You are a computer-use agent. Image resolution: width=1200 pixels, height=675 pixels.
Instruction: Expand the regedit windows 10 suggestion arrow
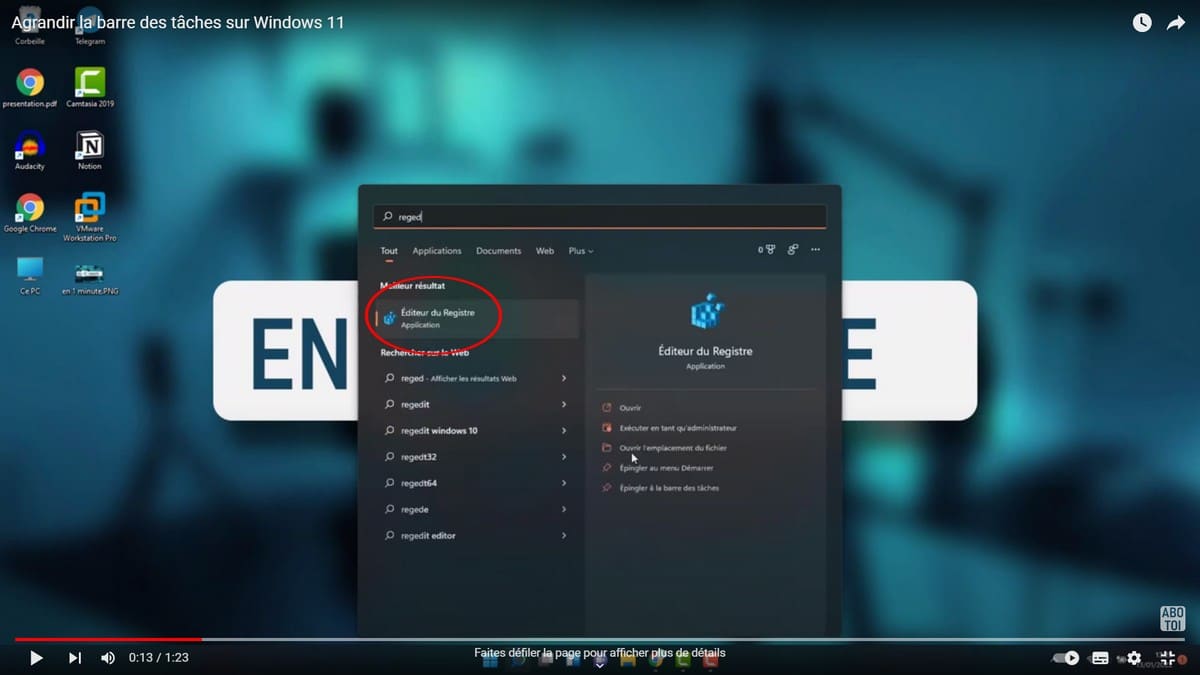pyautogui.click(x=564, y=431)
